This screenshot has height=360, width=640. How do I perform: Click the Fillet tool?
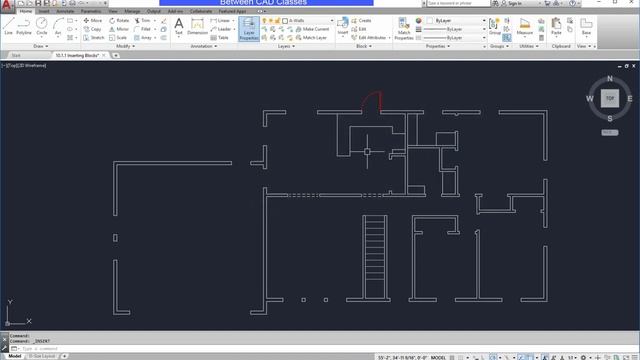(143, 29)
